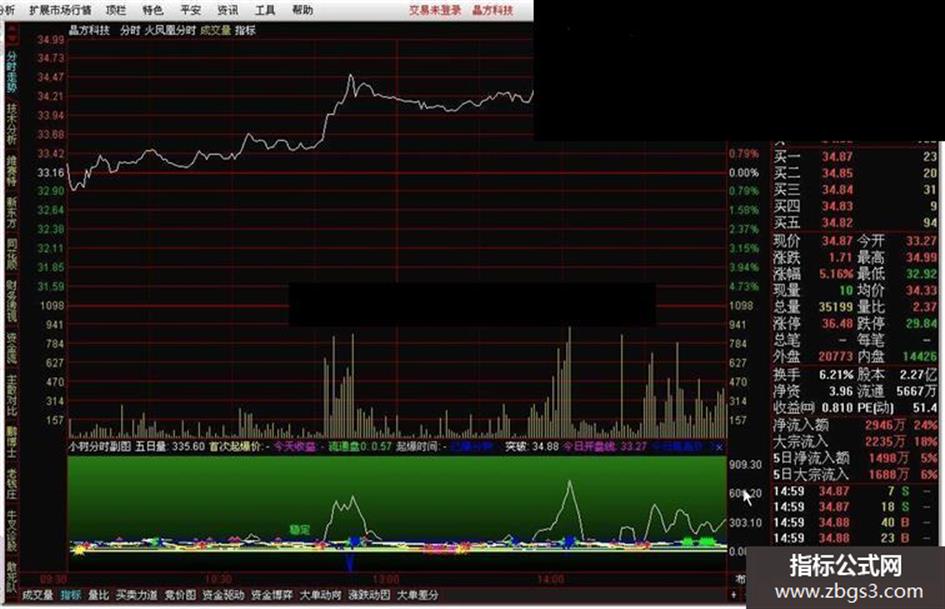Click 买二 bid row price 34.85
Image resolution: width=945 pixels, height=609 pixels.
coord(838,174)
